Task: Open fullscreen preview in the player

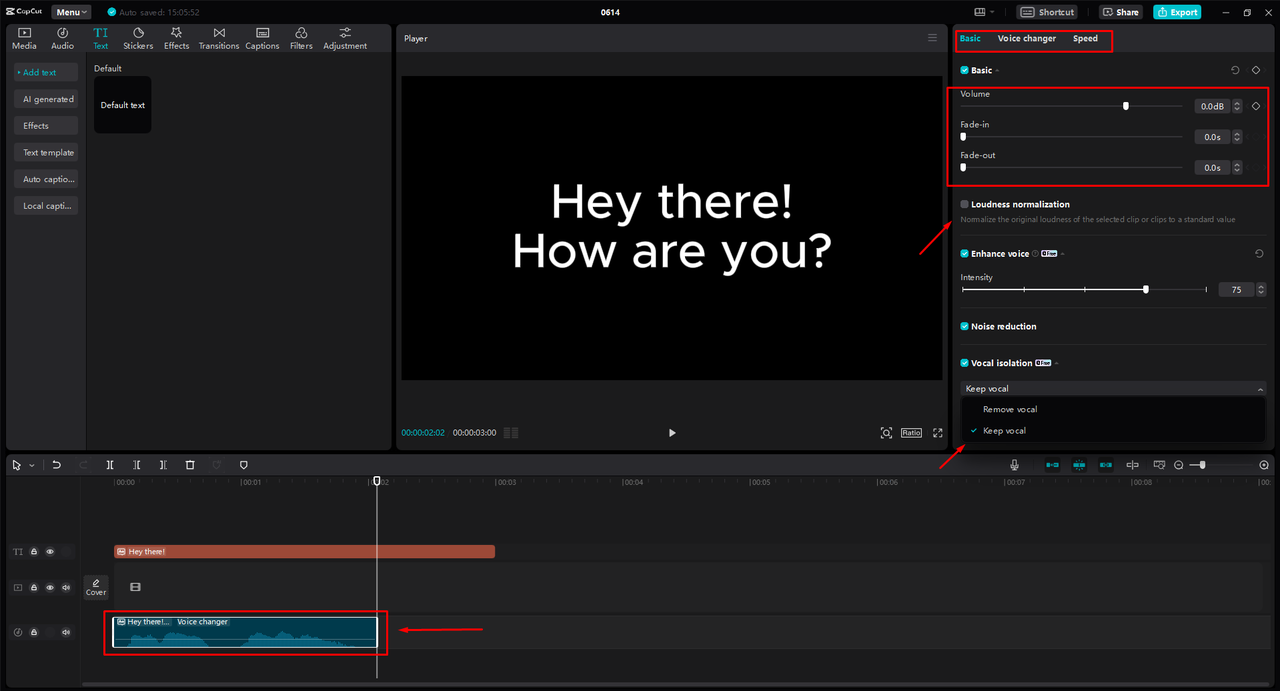Action: point(937,433)
